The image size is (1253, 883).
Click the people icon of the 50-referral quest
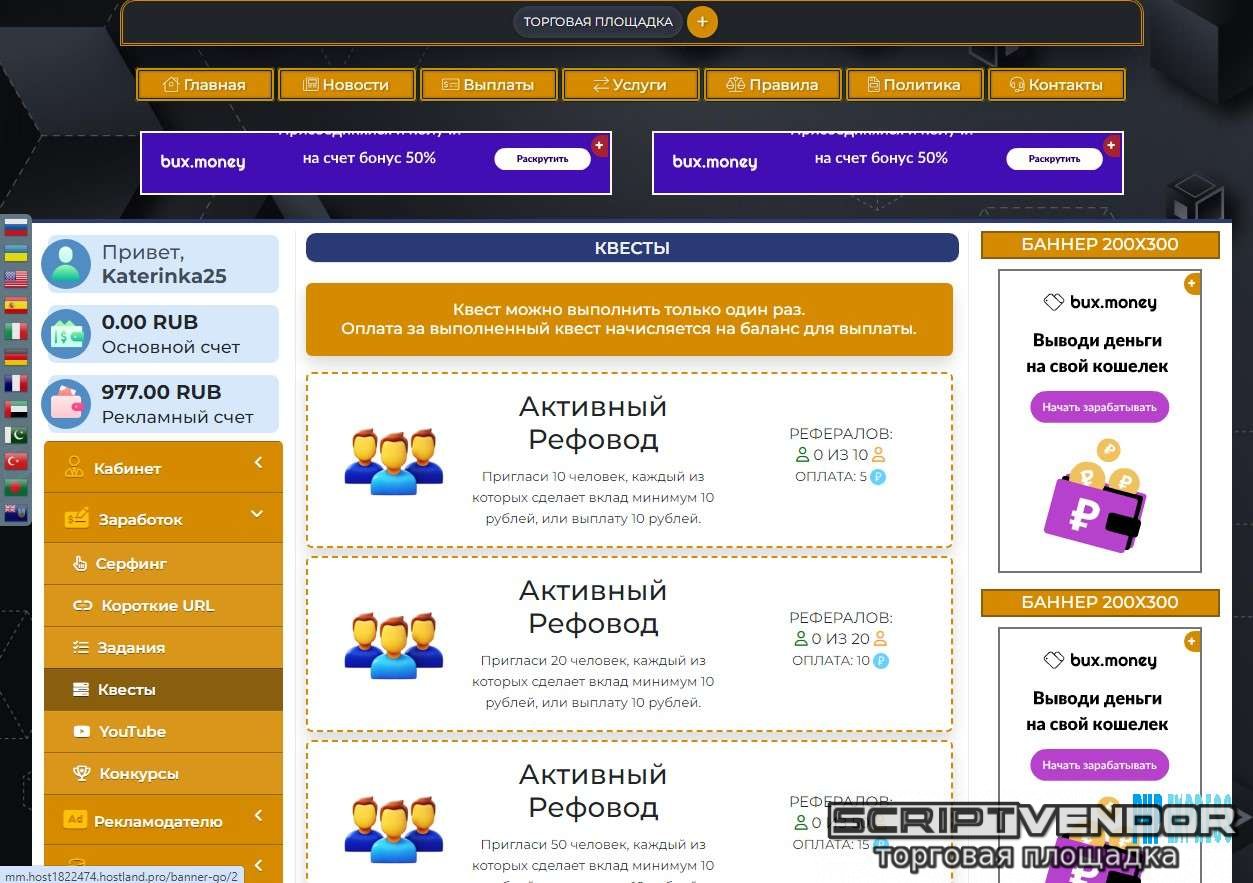click(x=394, y=829)
